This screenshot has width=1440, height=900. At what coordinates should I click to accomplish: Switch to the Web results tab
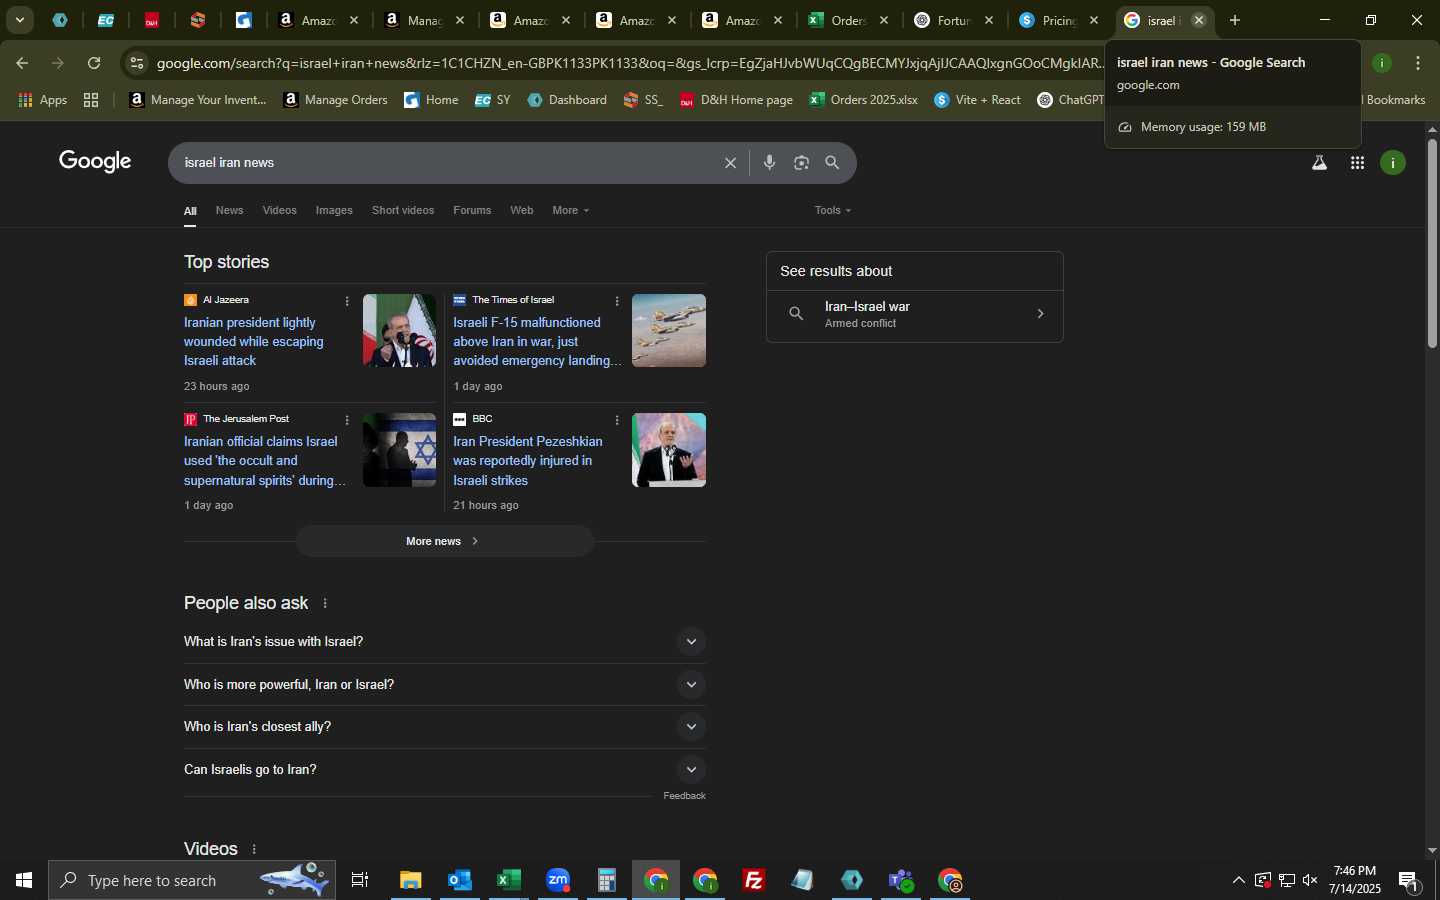[522, 210]
